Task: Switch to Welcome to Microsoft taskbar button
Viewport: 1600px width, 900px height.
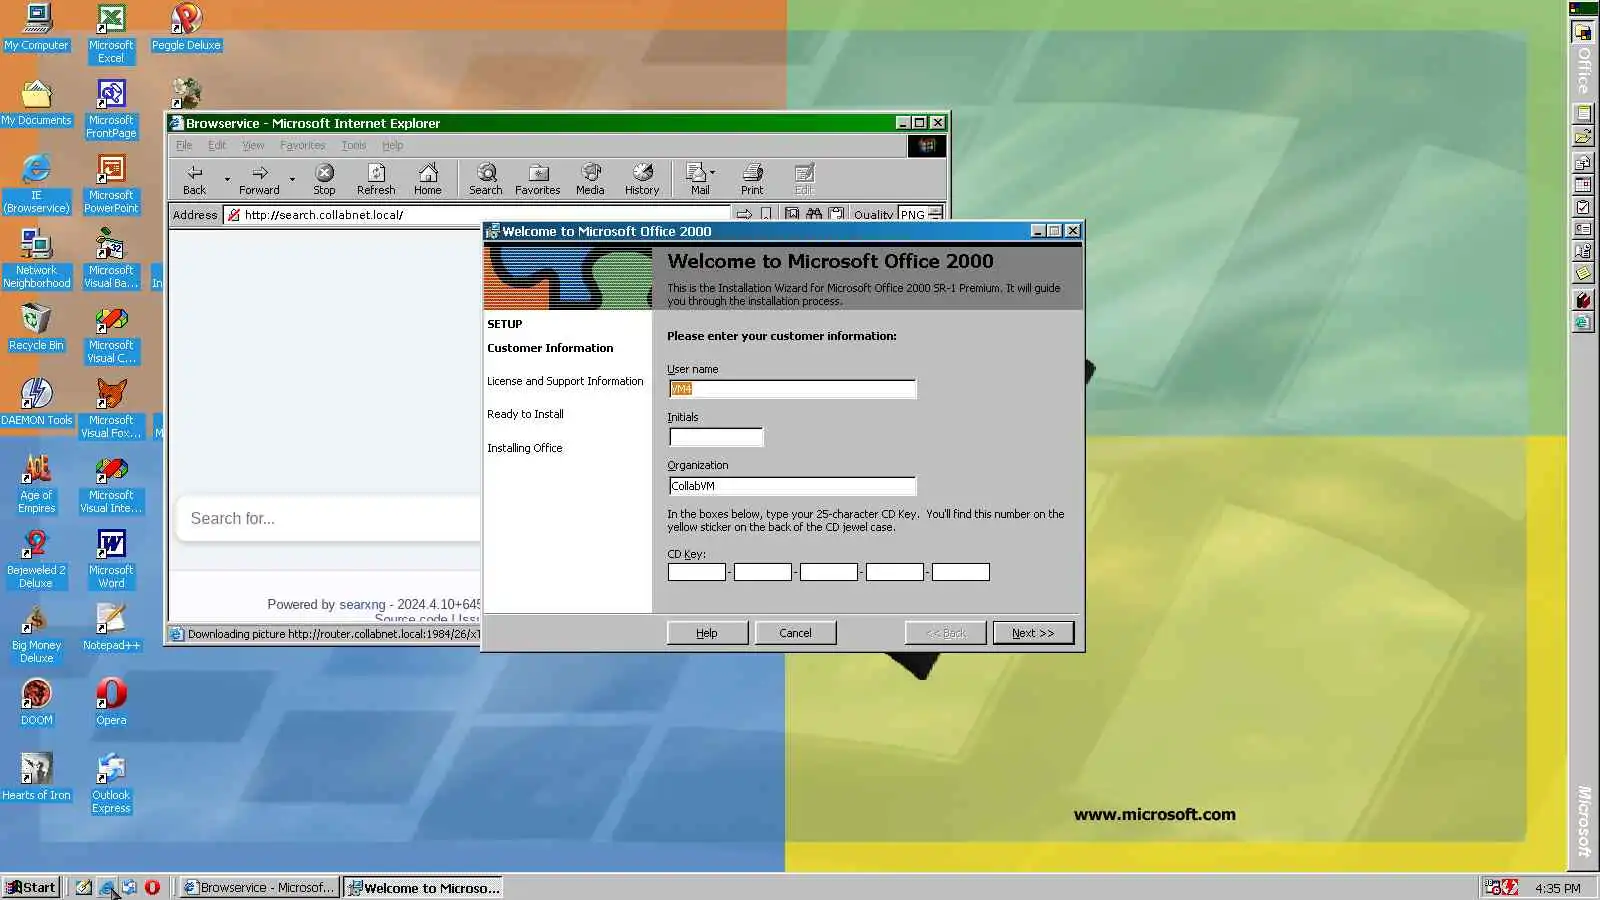Action: (423, 887)
